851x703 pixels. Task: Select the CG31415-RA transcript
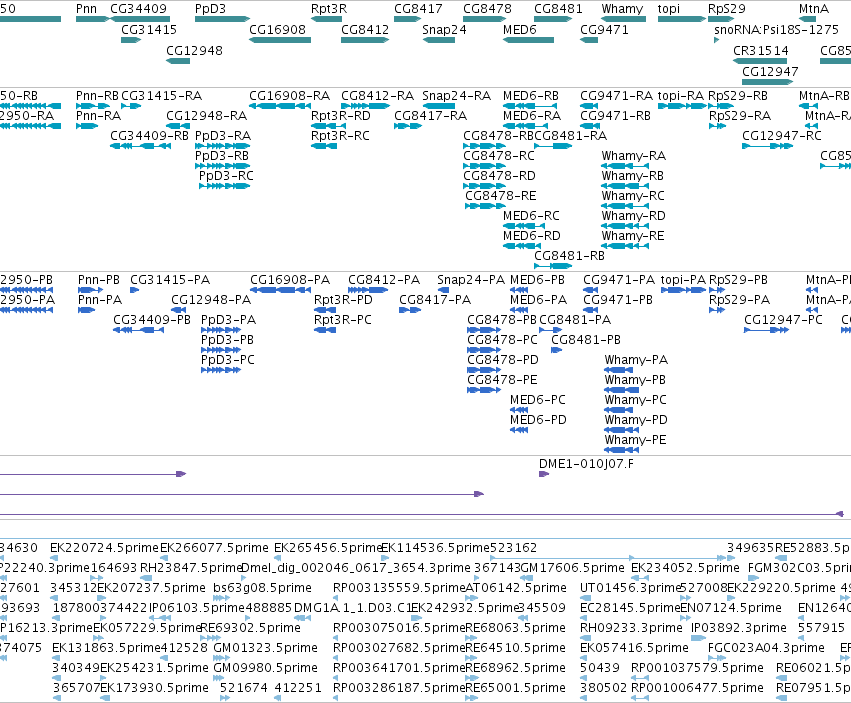[x=131, y=106]
